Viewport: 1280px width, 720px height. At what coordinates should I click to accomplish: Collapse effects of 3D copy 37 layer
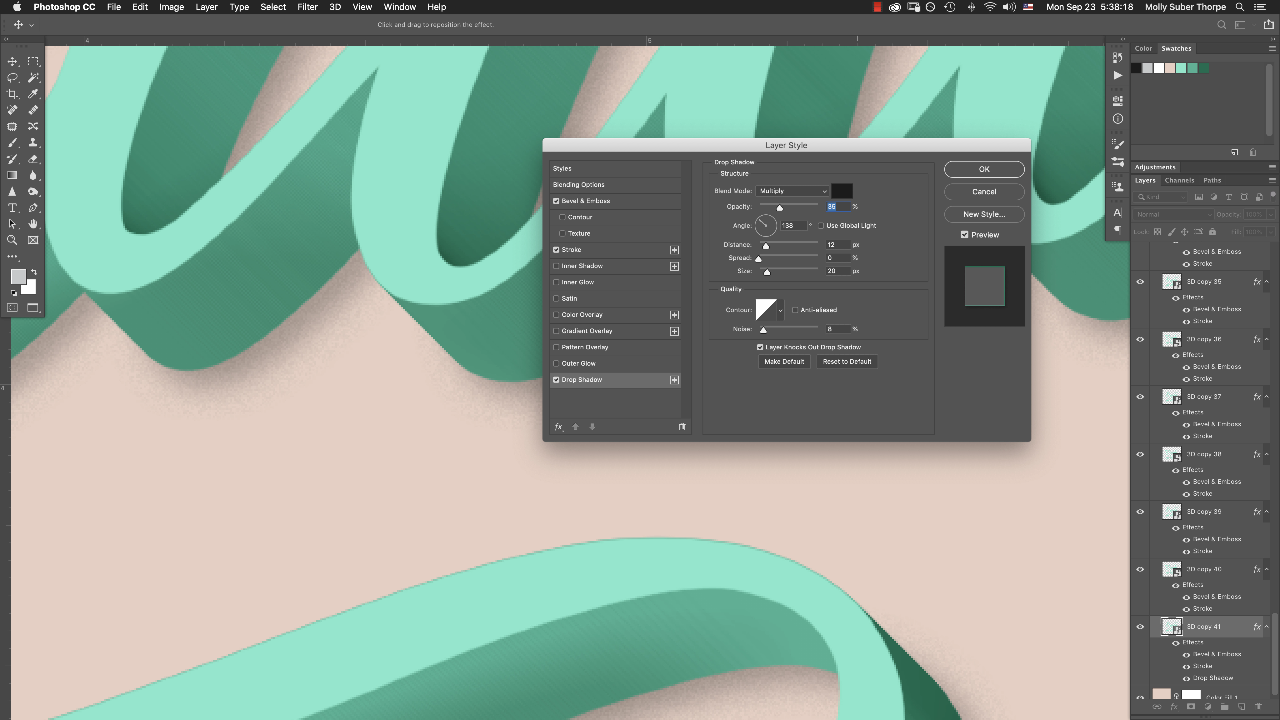(1267, 397)
